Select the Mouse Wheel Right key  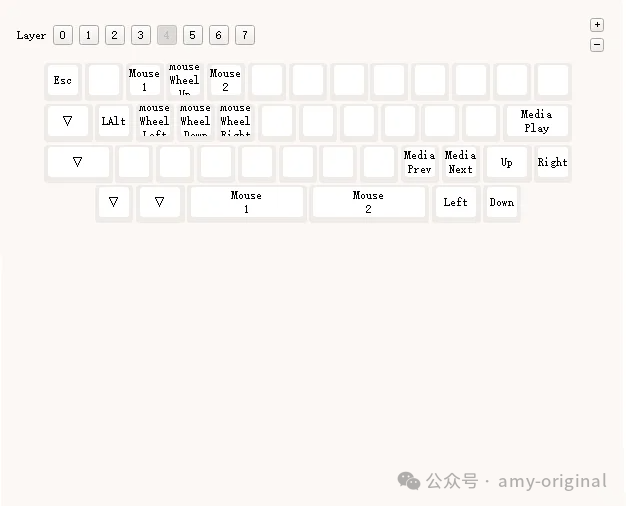click(x=236, y=122)
